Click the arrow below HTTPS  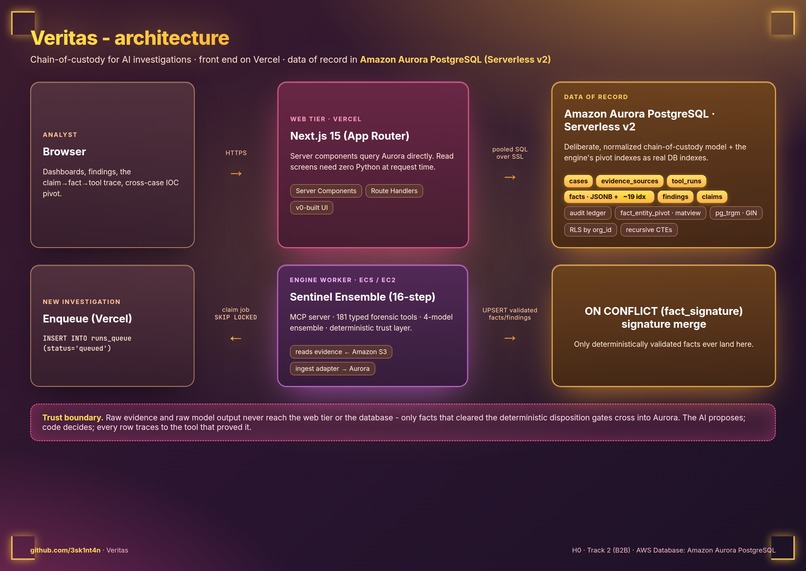pos(236,174)
